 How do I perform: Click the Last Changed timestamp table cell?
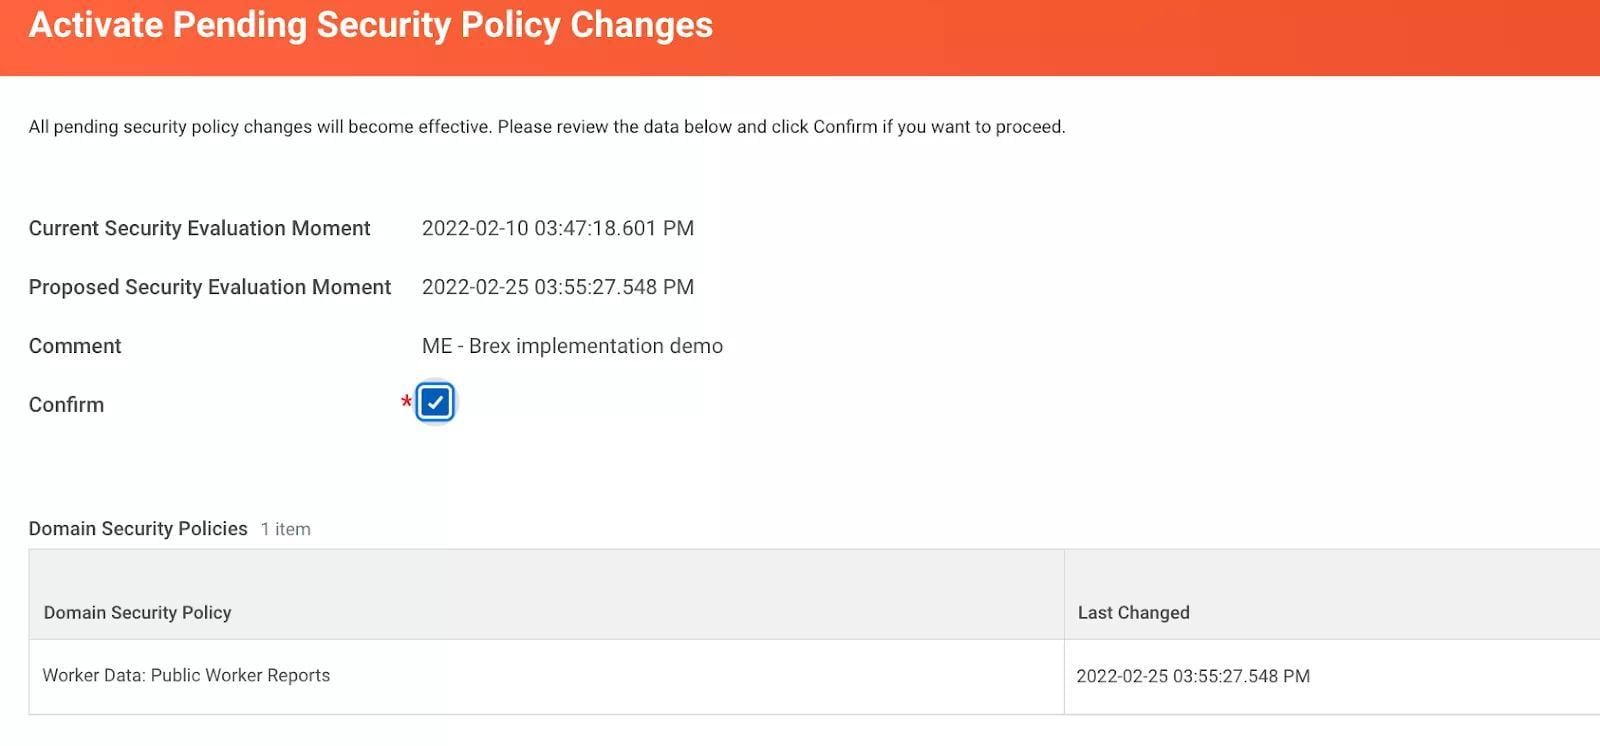pos(1192,677)
